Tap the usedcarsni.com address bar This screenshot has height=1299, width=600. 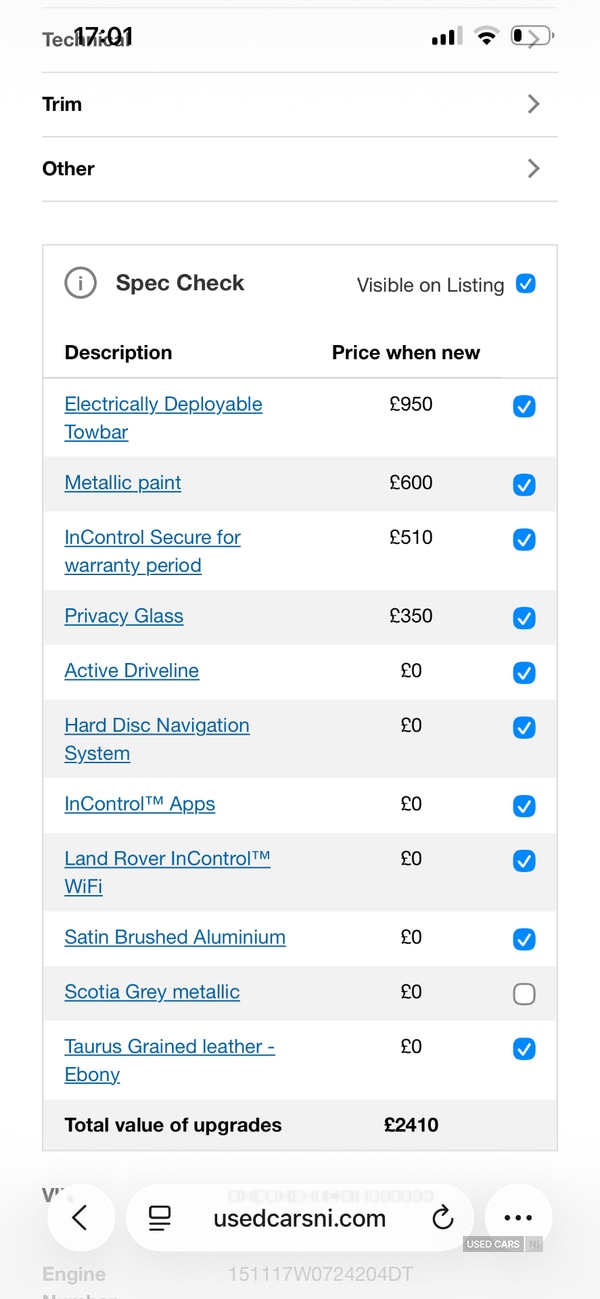299,1218
